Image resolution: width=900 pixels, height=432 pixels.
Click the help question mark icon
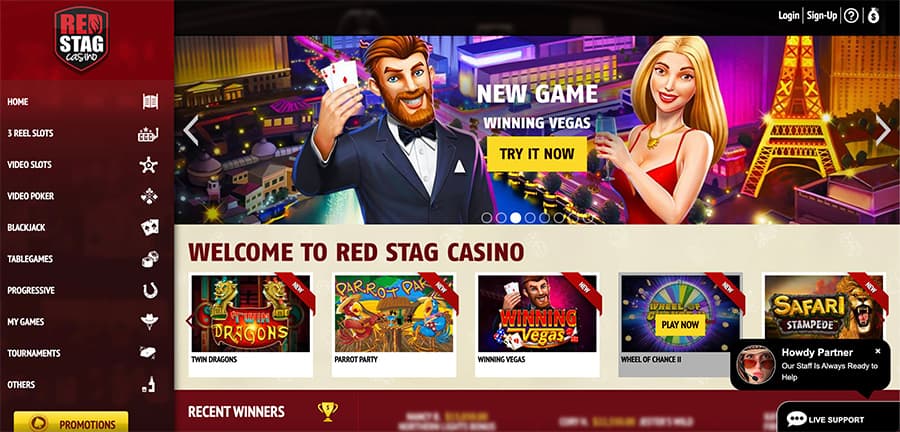point(851,15)
